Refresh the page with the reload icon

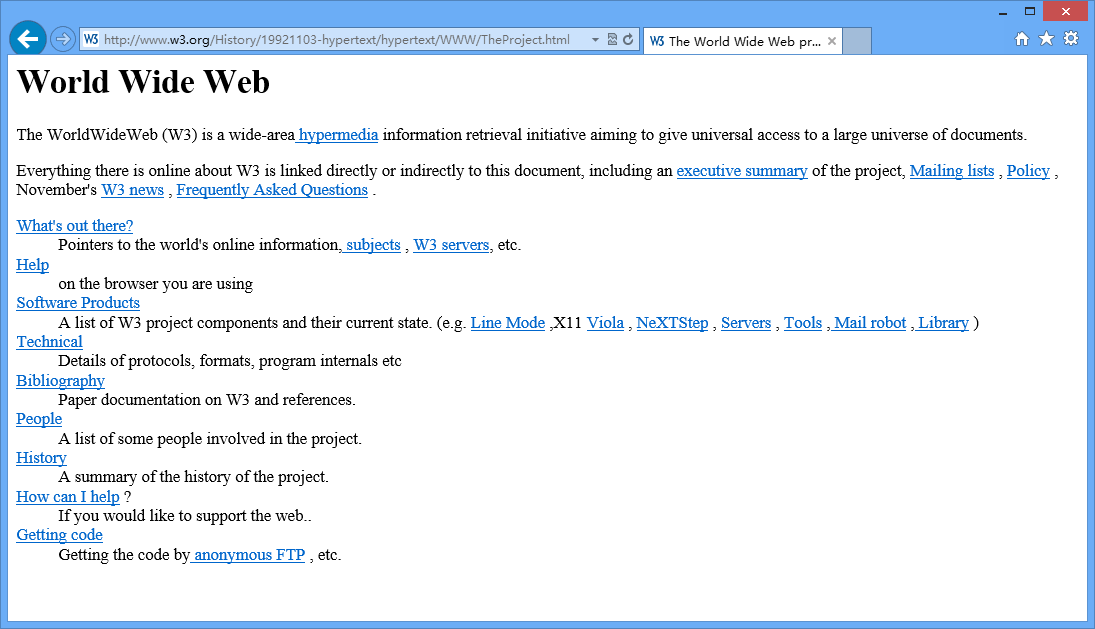point(629,40)
